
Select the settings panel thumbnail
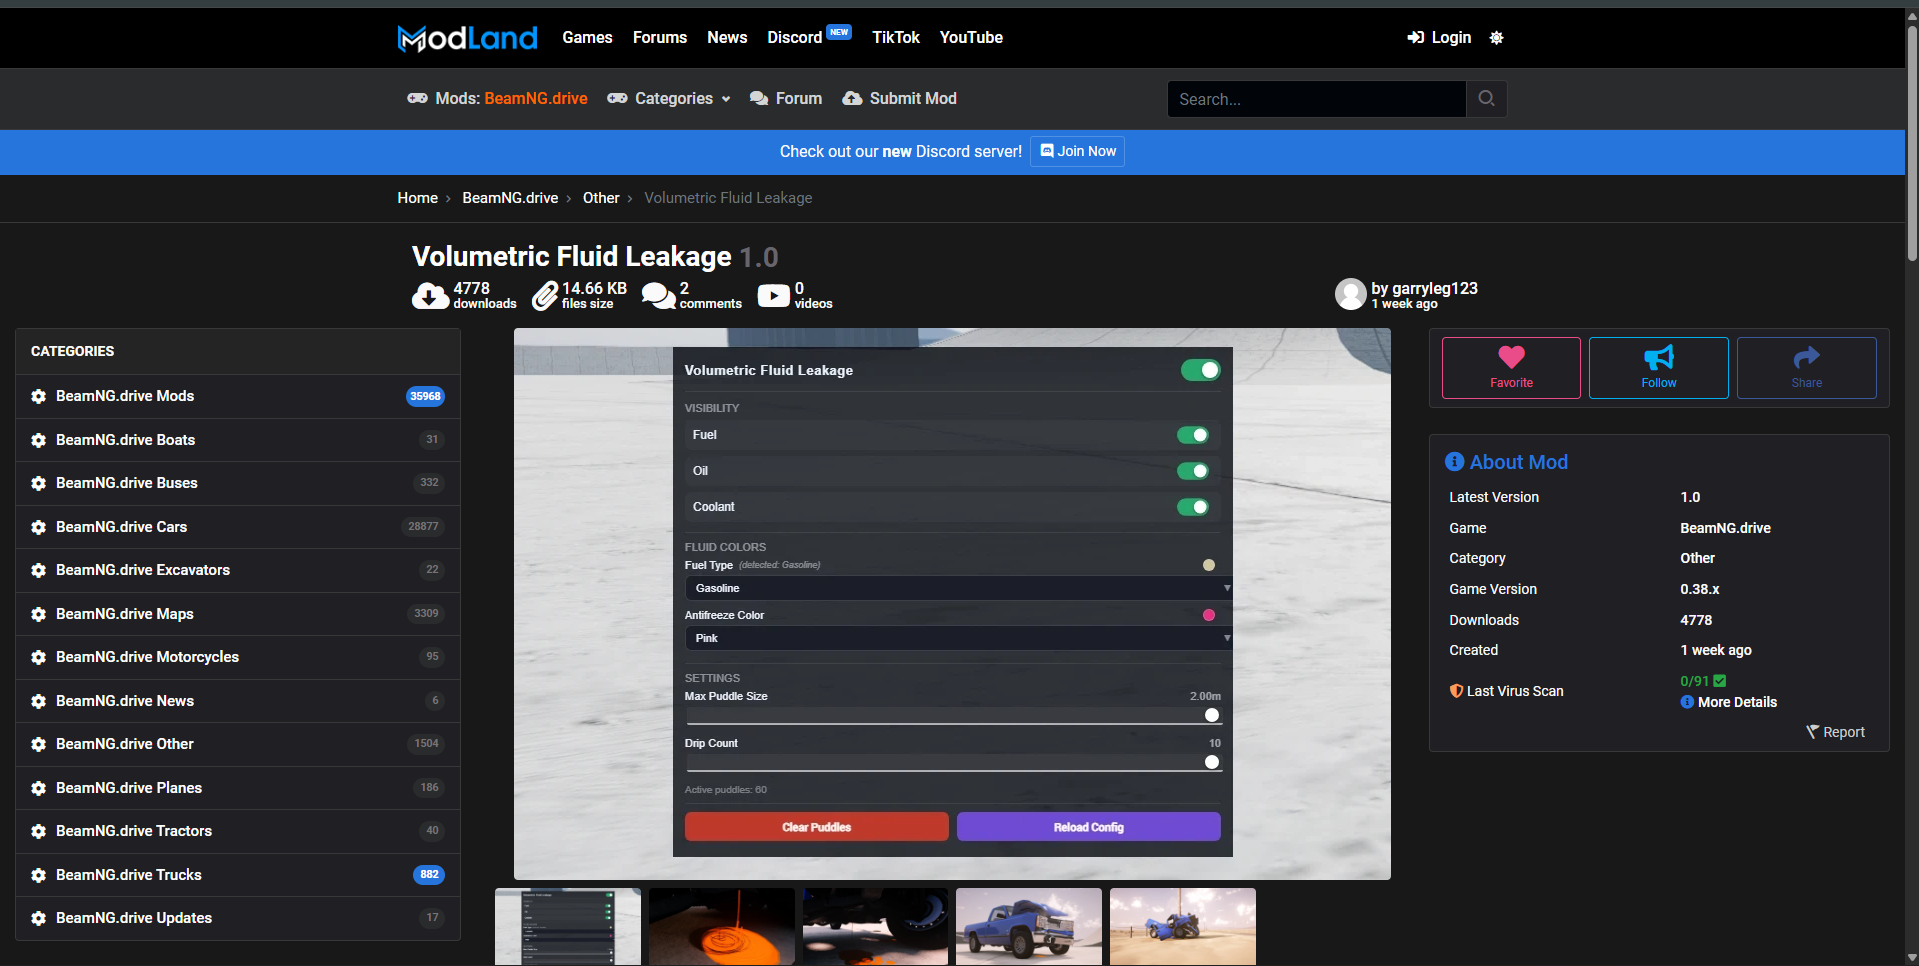568,927
